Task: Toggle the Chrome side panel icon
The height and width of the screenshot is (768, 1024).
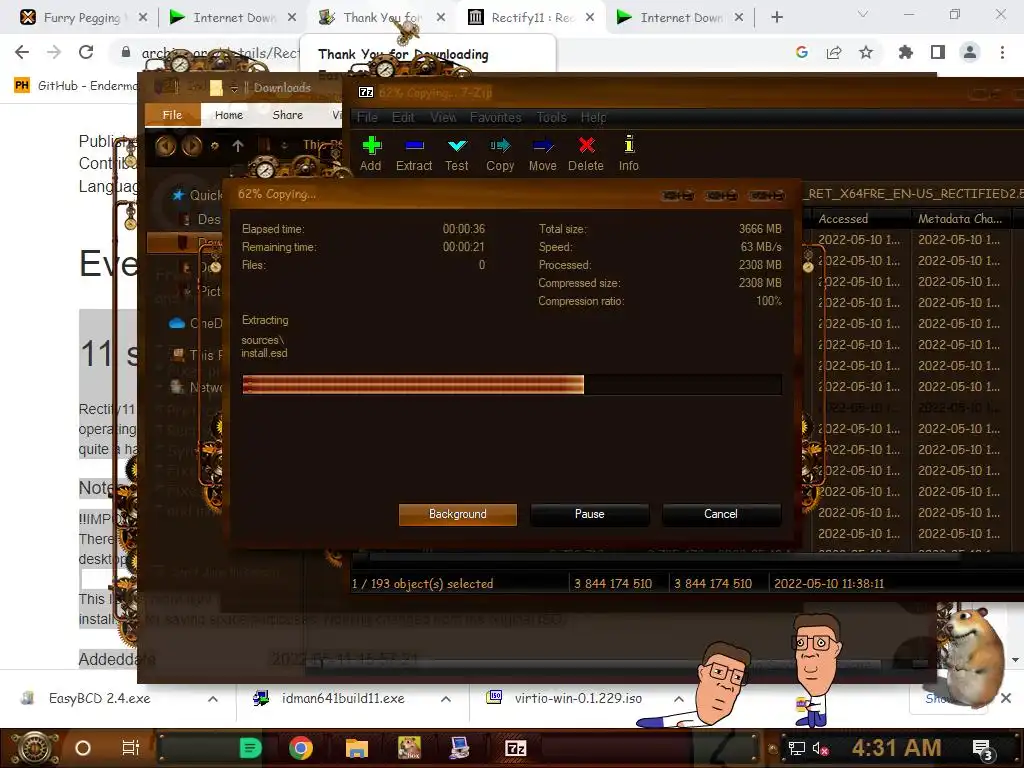Action: pyautogui.click(x=938, y=52)
